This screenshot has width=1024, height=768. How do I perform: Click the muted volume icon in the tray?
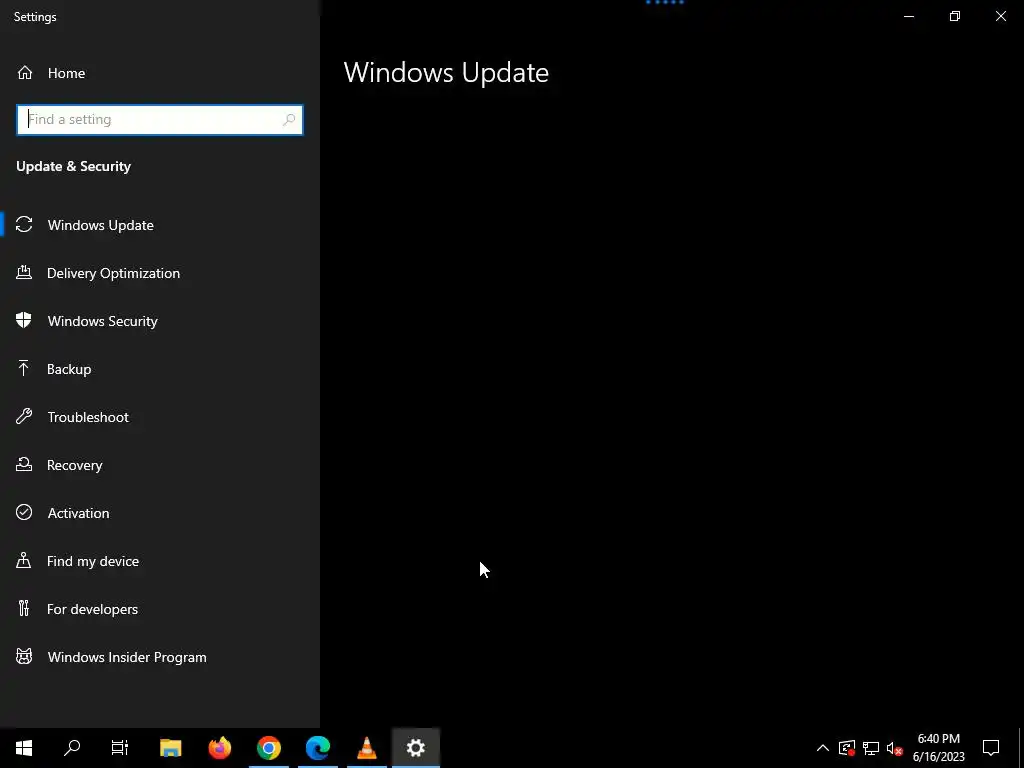(894, 748)
